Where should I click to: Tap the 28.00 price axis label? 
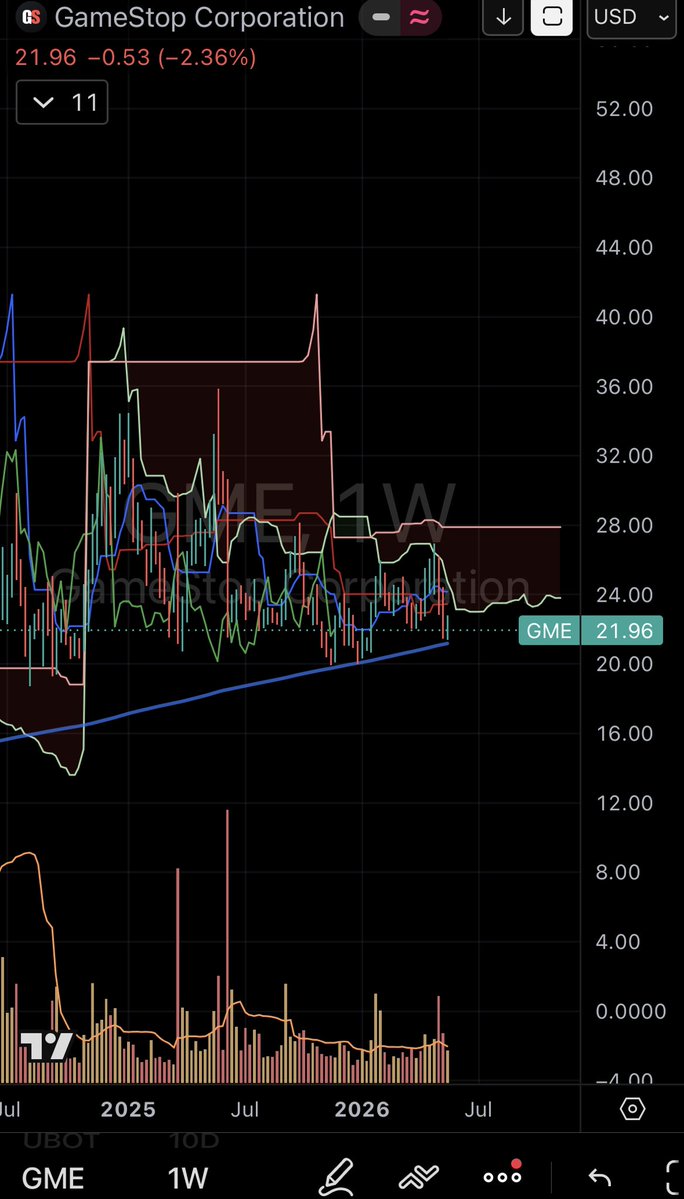click(x=624, y=525)
